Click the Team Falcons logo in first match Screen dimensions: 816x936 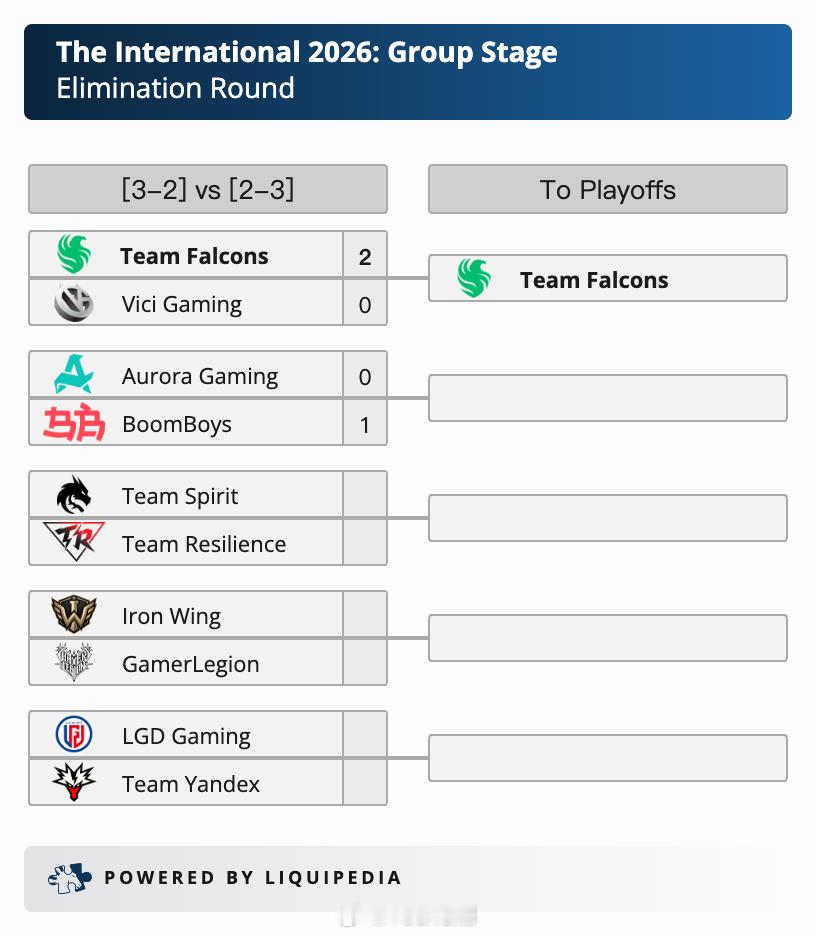73,254
